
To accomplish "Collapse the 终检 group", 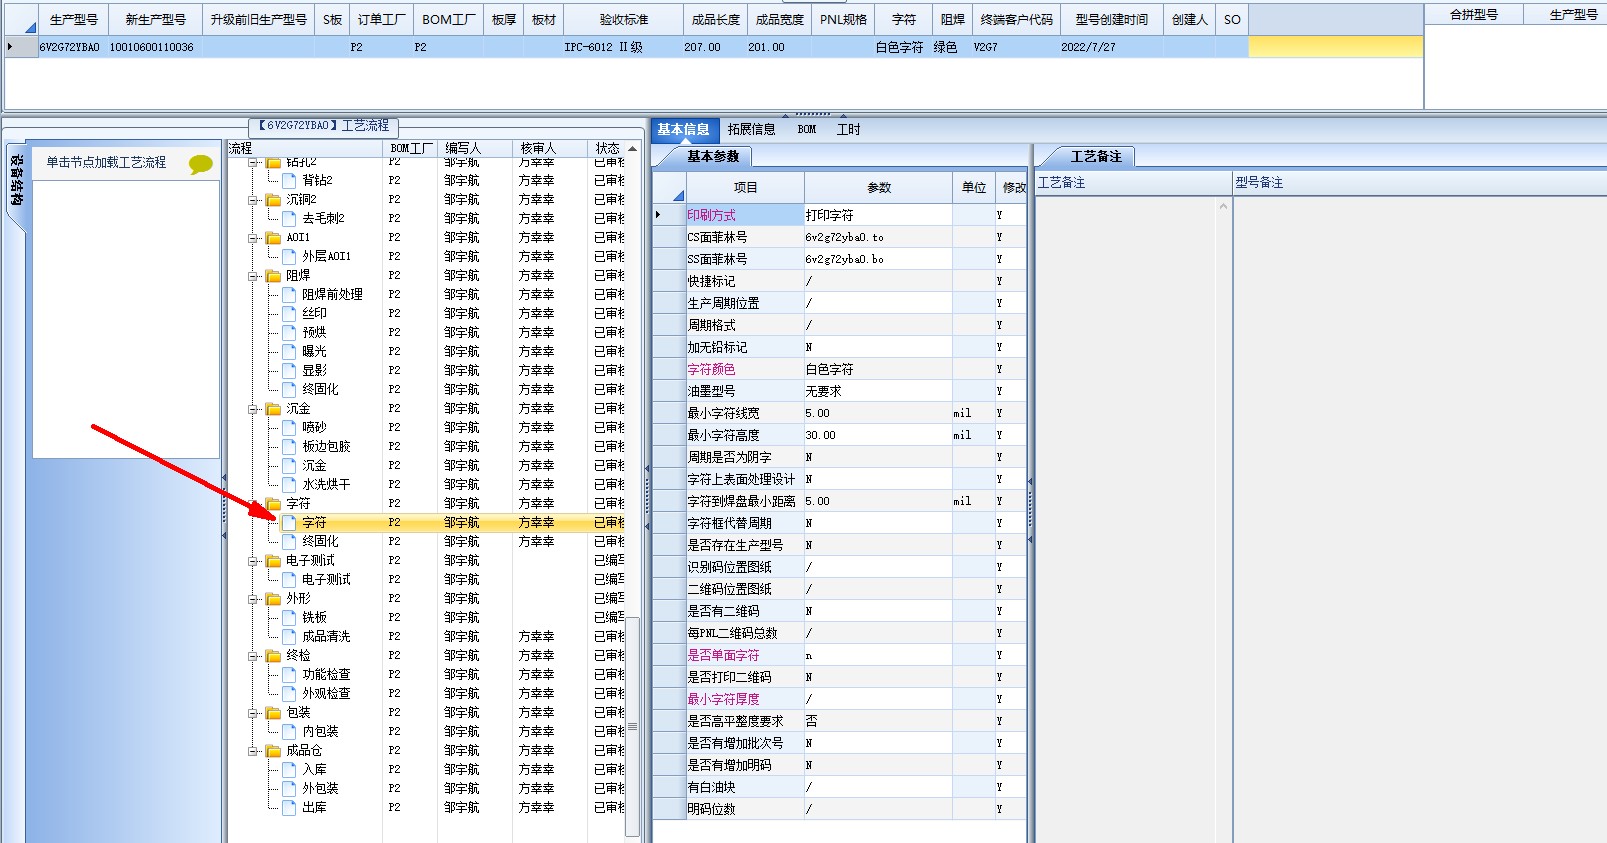I will tap(254, 656).
